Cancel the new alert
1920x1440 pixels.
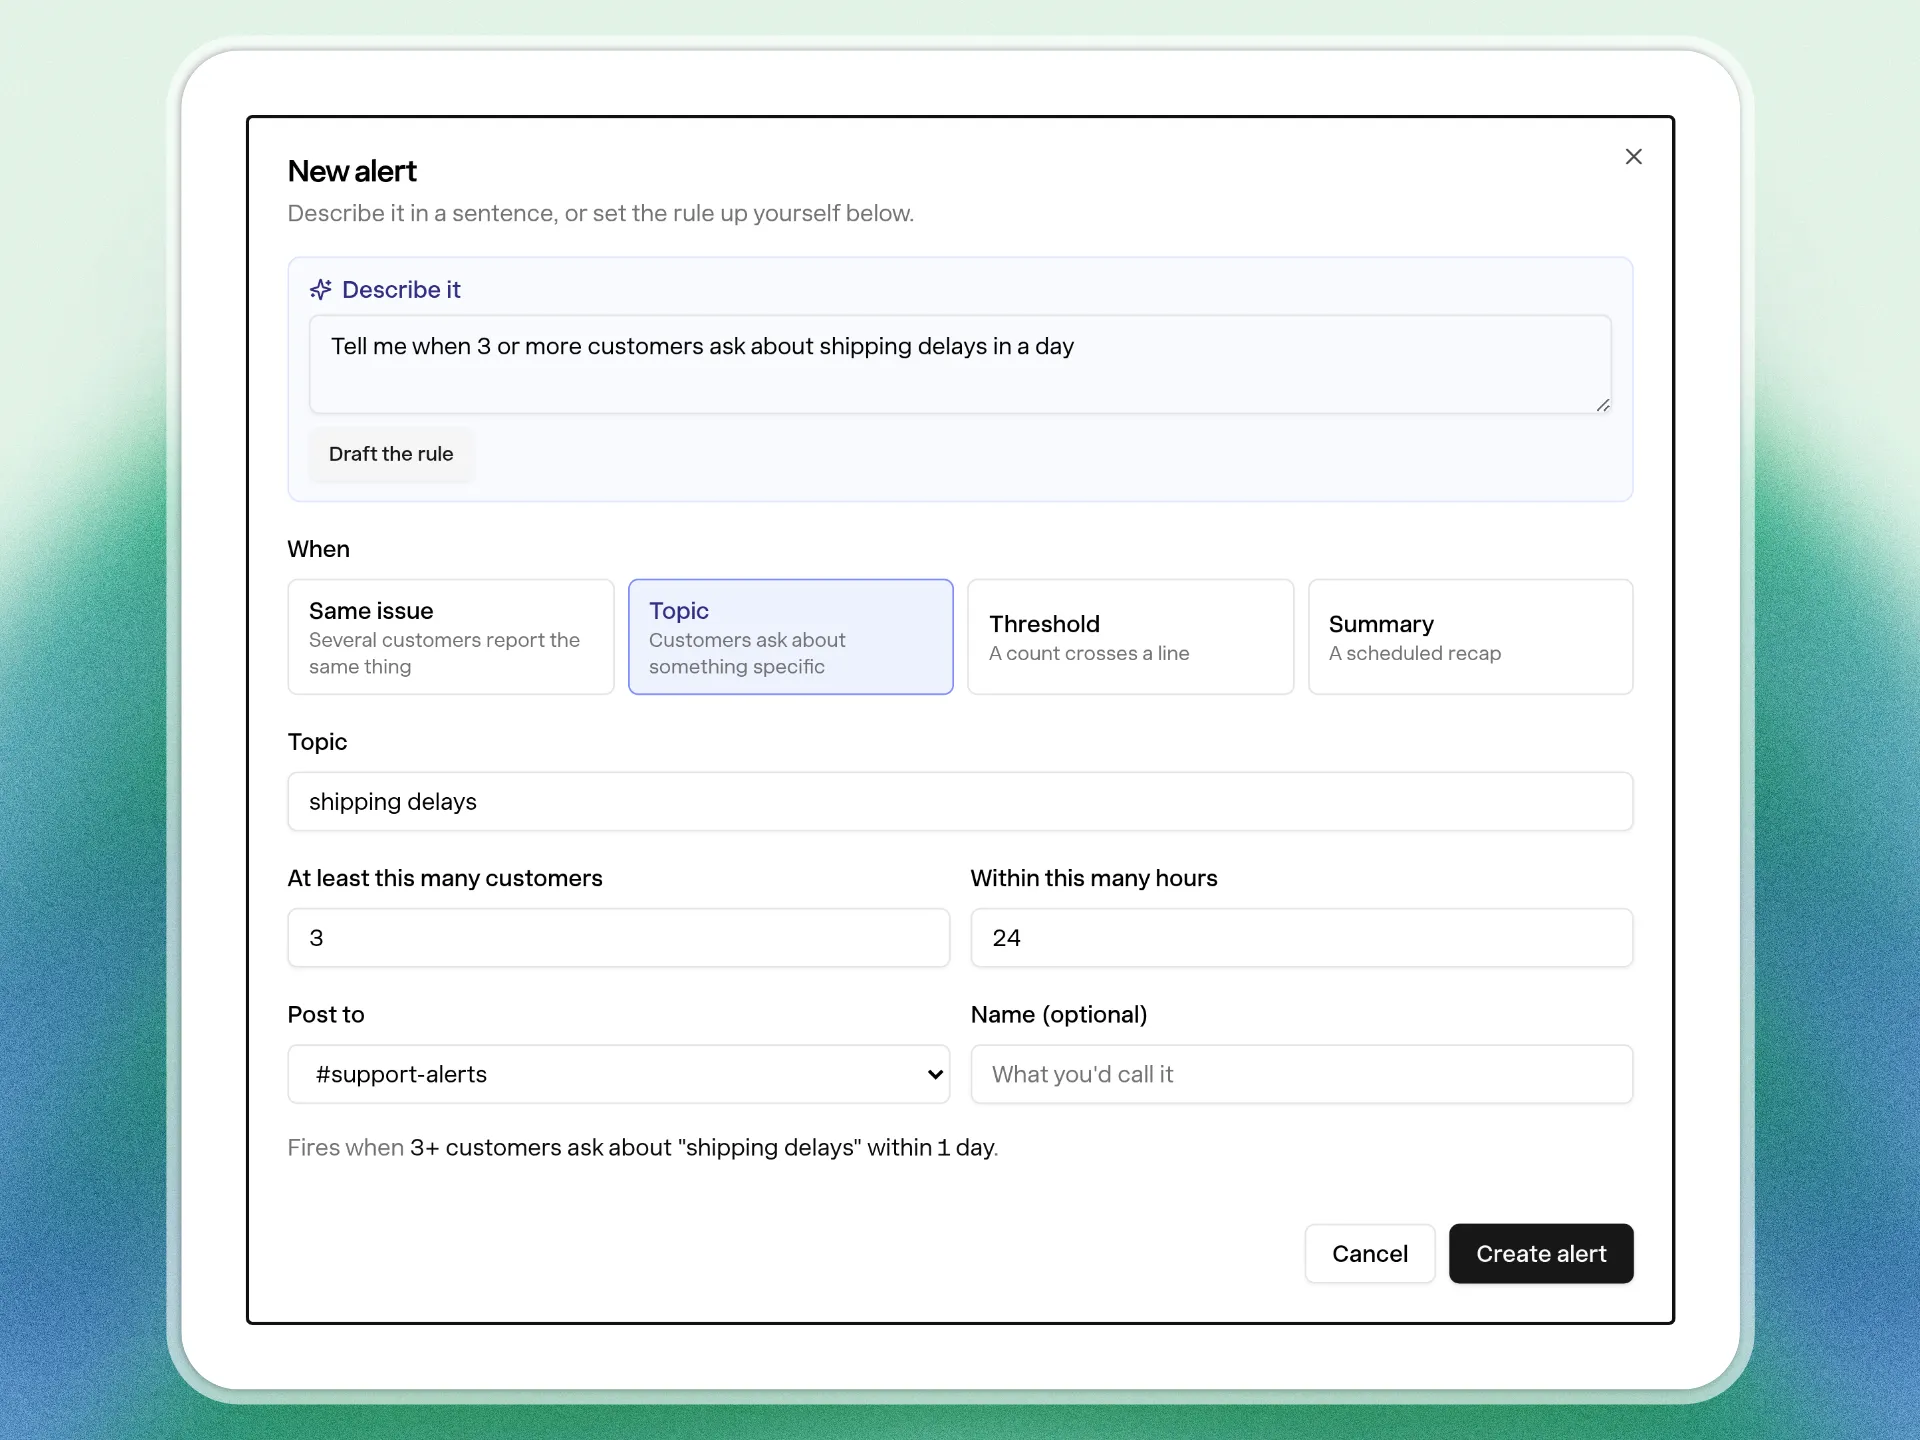coord(1370,1254)
